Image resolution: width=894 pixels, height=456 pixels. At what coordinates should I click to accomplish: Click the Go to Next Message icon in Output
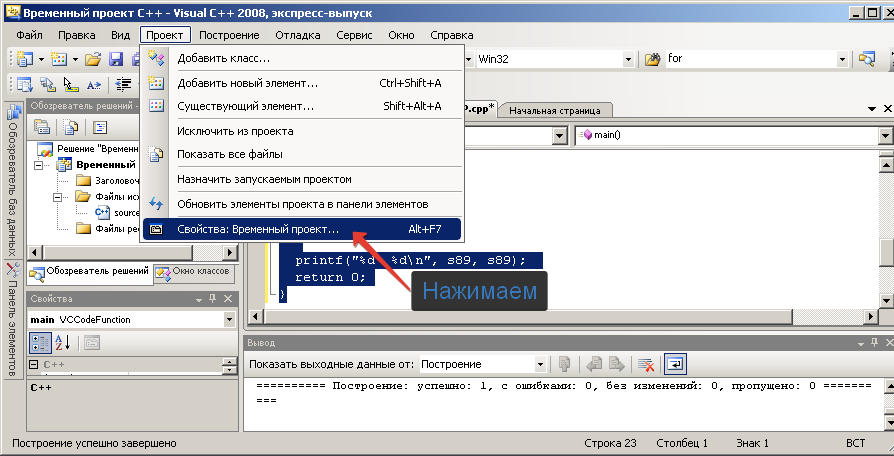616,364
